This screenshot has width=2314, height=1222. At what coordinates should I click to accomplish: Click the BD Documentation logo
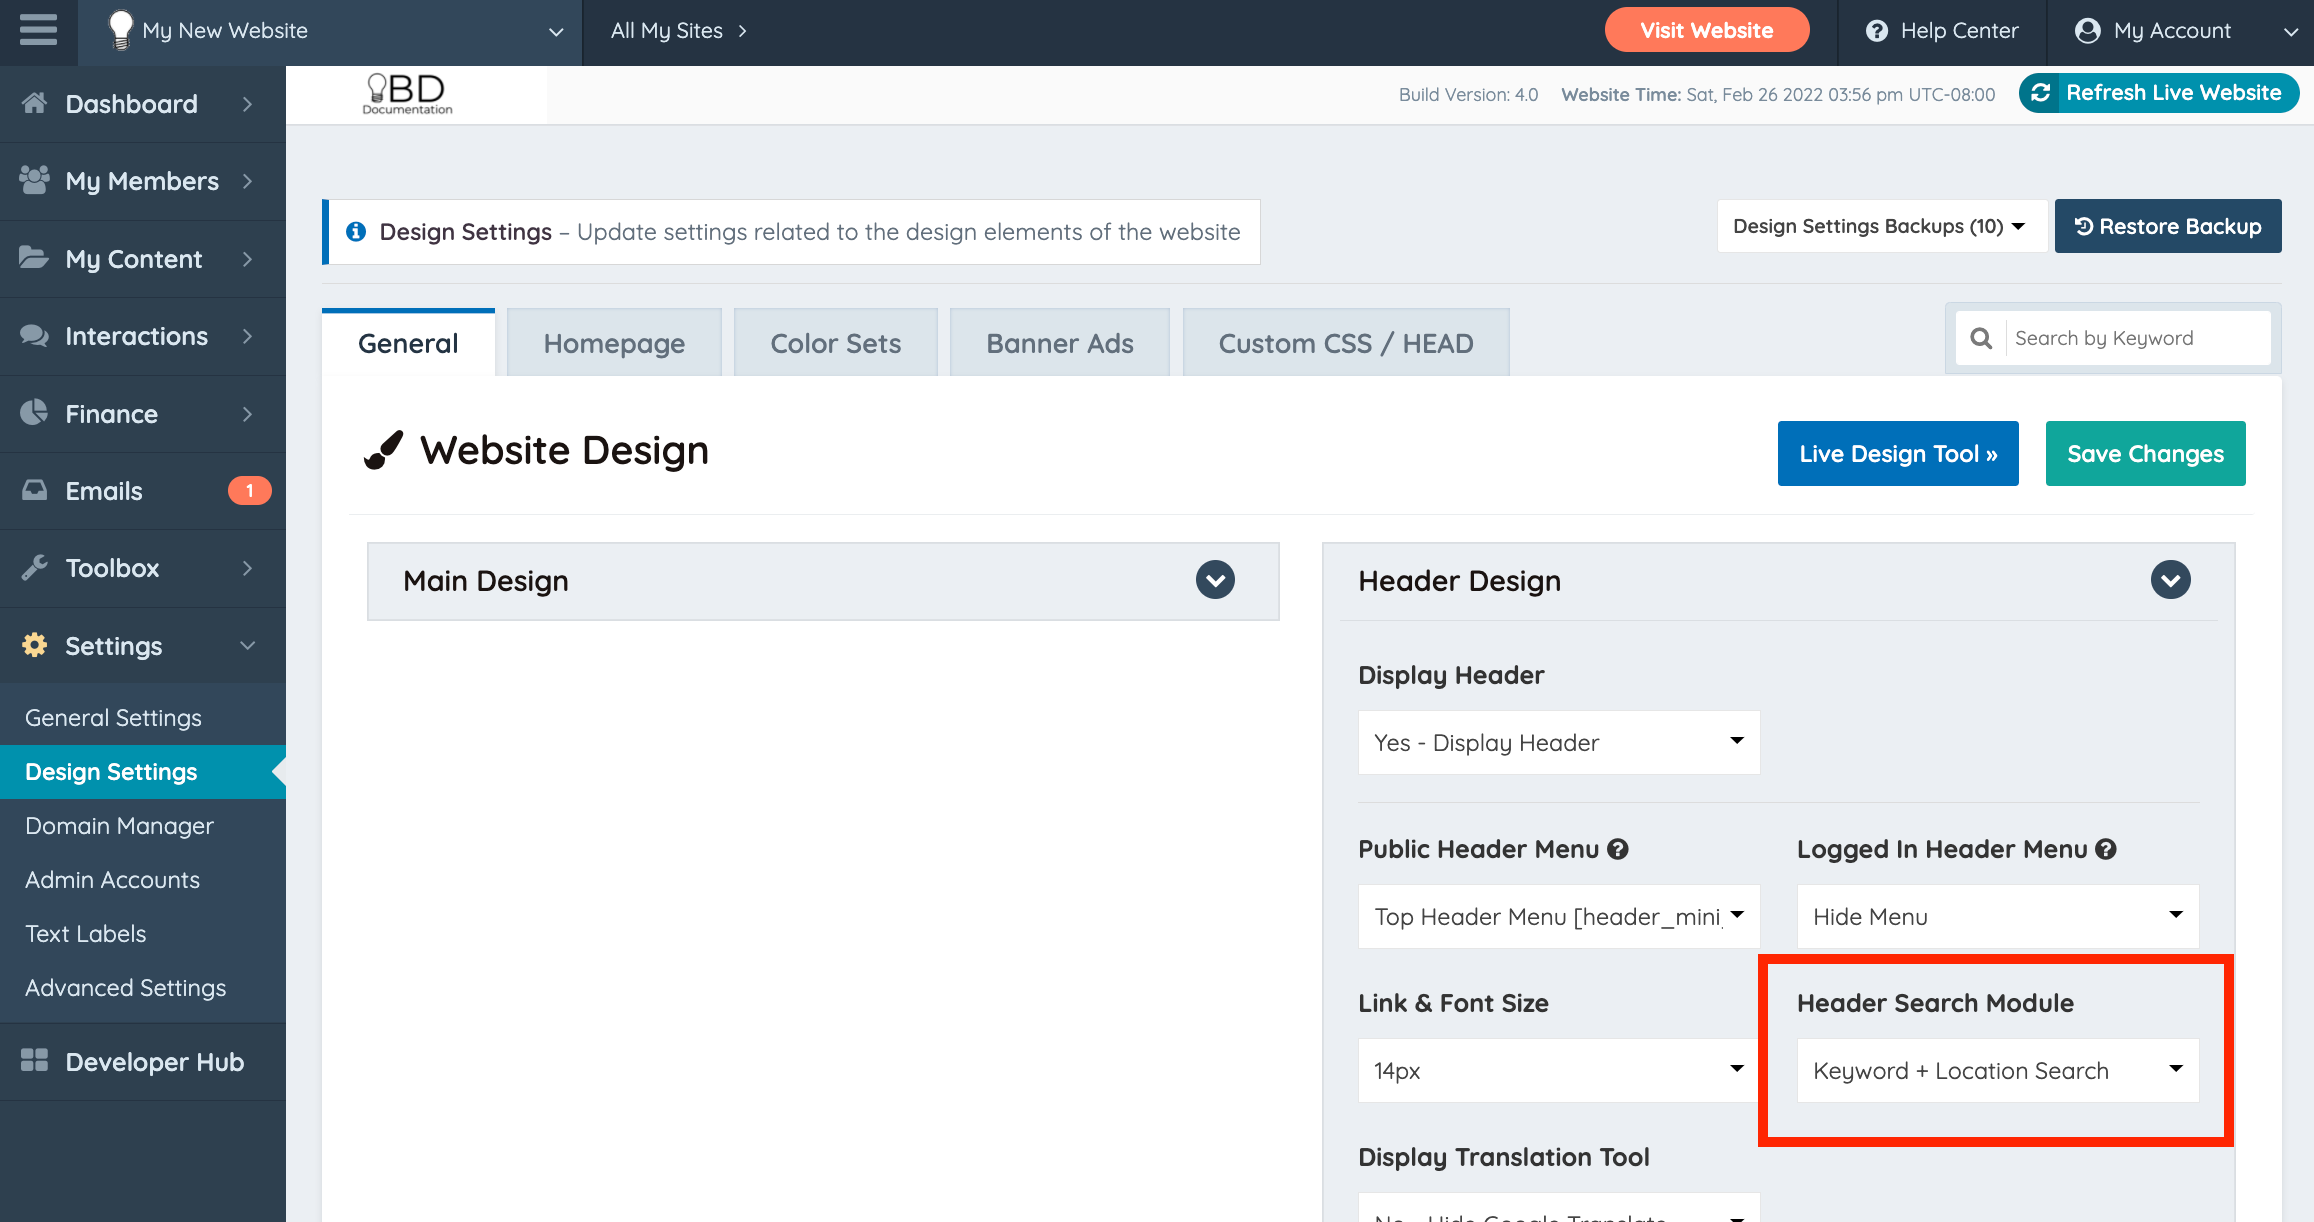407,94
